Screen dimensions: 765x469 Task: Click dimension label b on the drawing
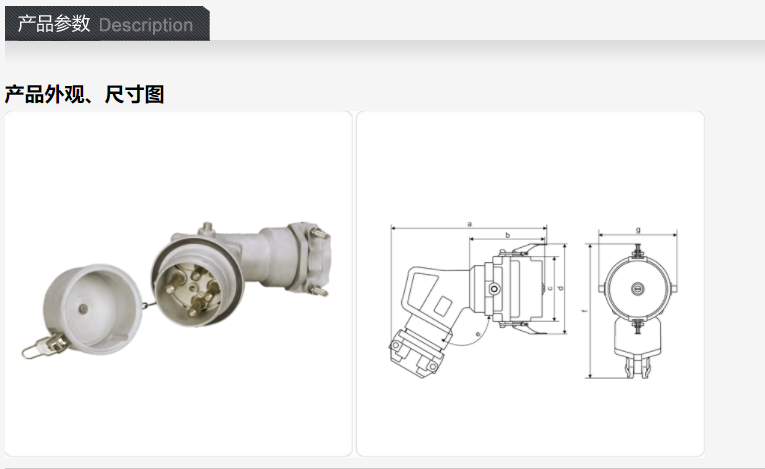(507, 235)
